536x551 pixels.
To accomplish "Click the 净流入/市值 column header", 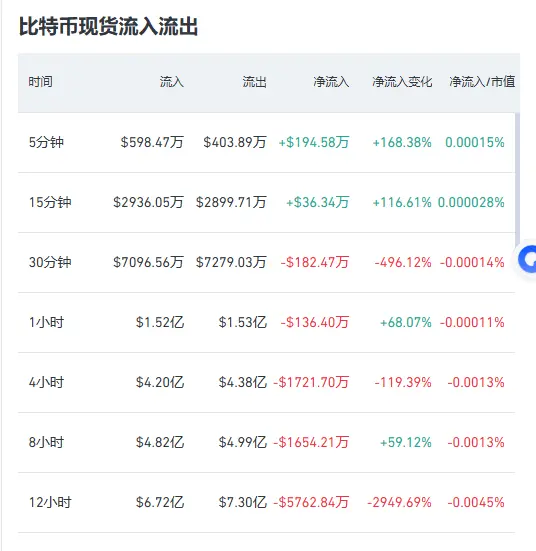I will coord(482,82).
